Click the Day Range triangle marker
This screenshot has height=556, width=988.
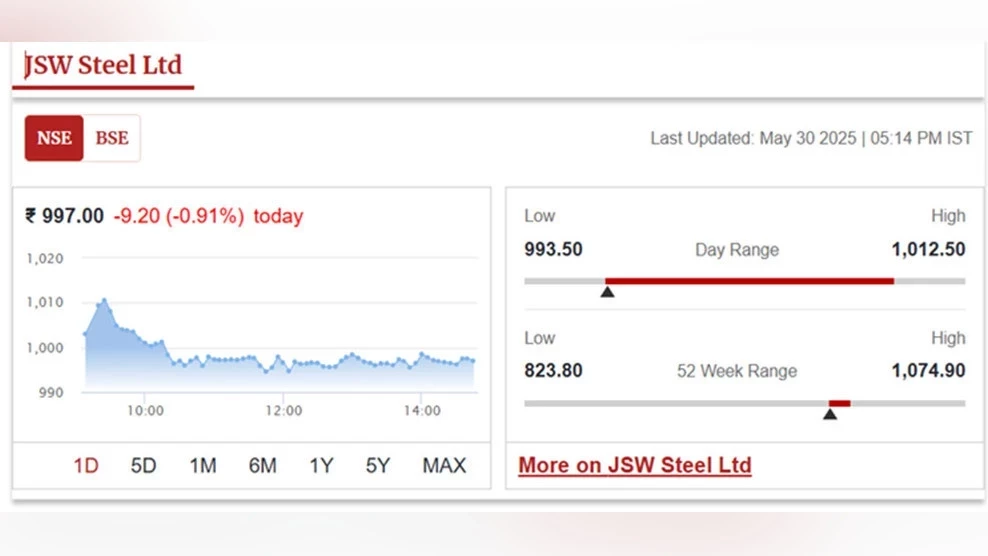[x=607, y=292]
